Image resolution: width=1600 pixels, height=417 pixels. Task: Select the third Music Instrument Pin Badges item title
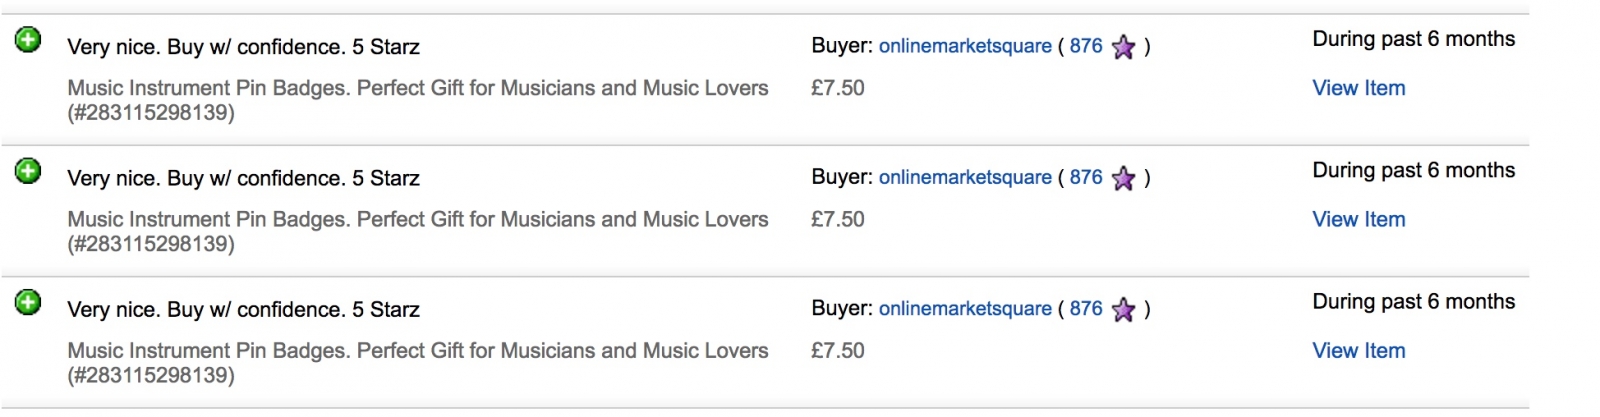click(x=418, y=362)
